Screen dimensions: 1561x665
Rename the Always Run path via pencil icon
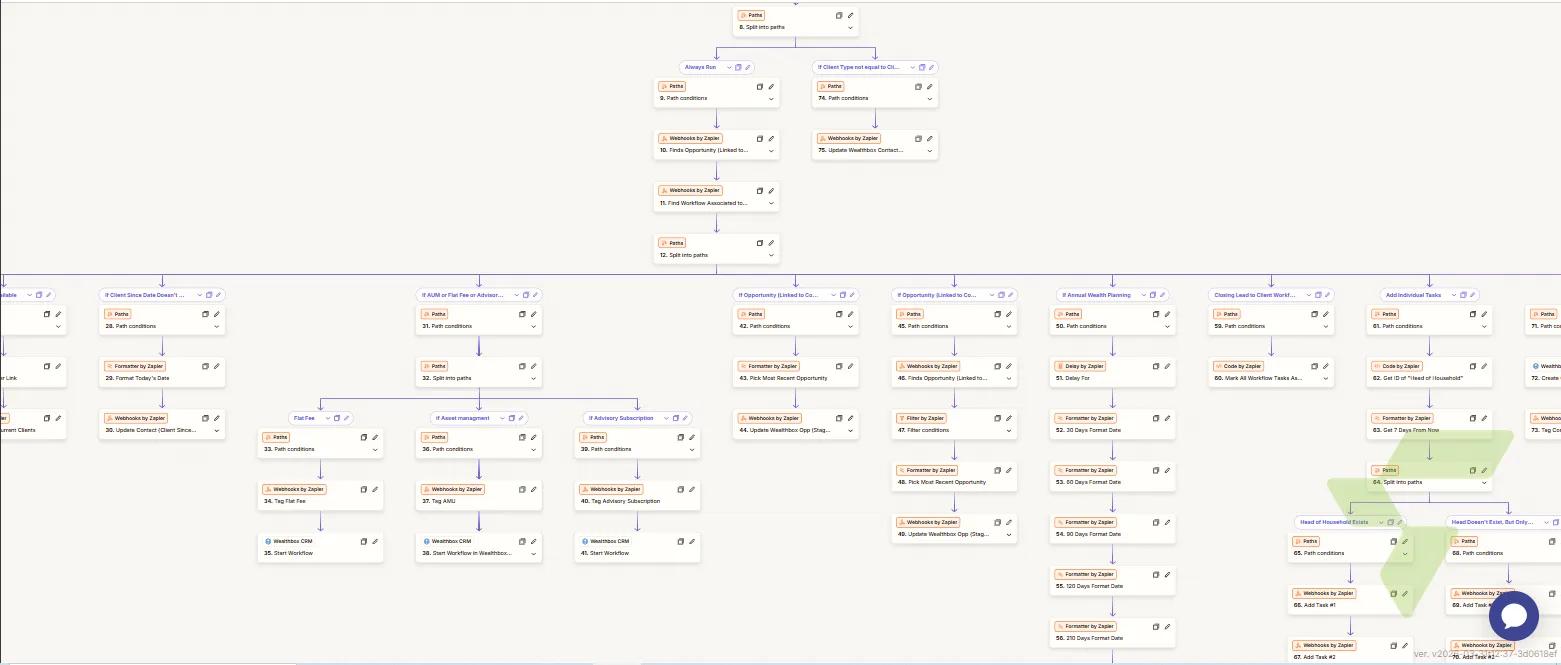[747, 67]
